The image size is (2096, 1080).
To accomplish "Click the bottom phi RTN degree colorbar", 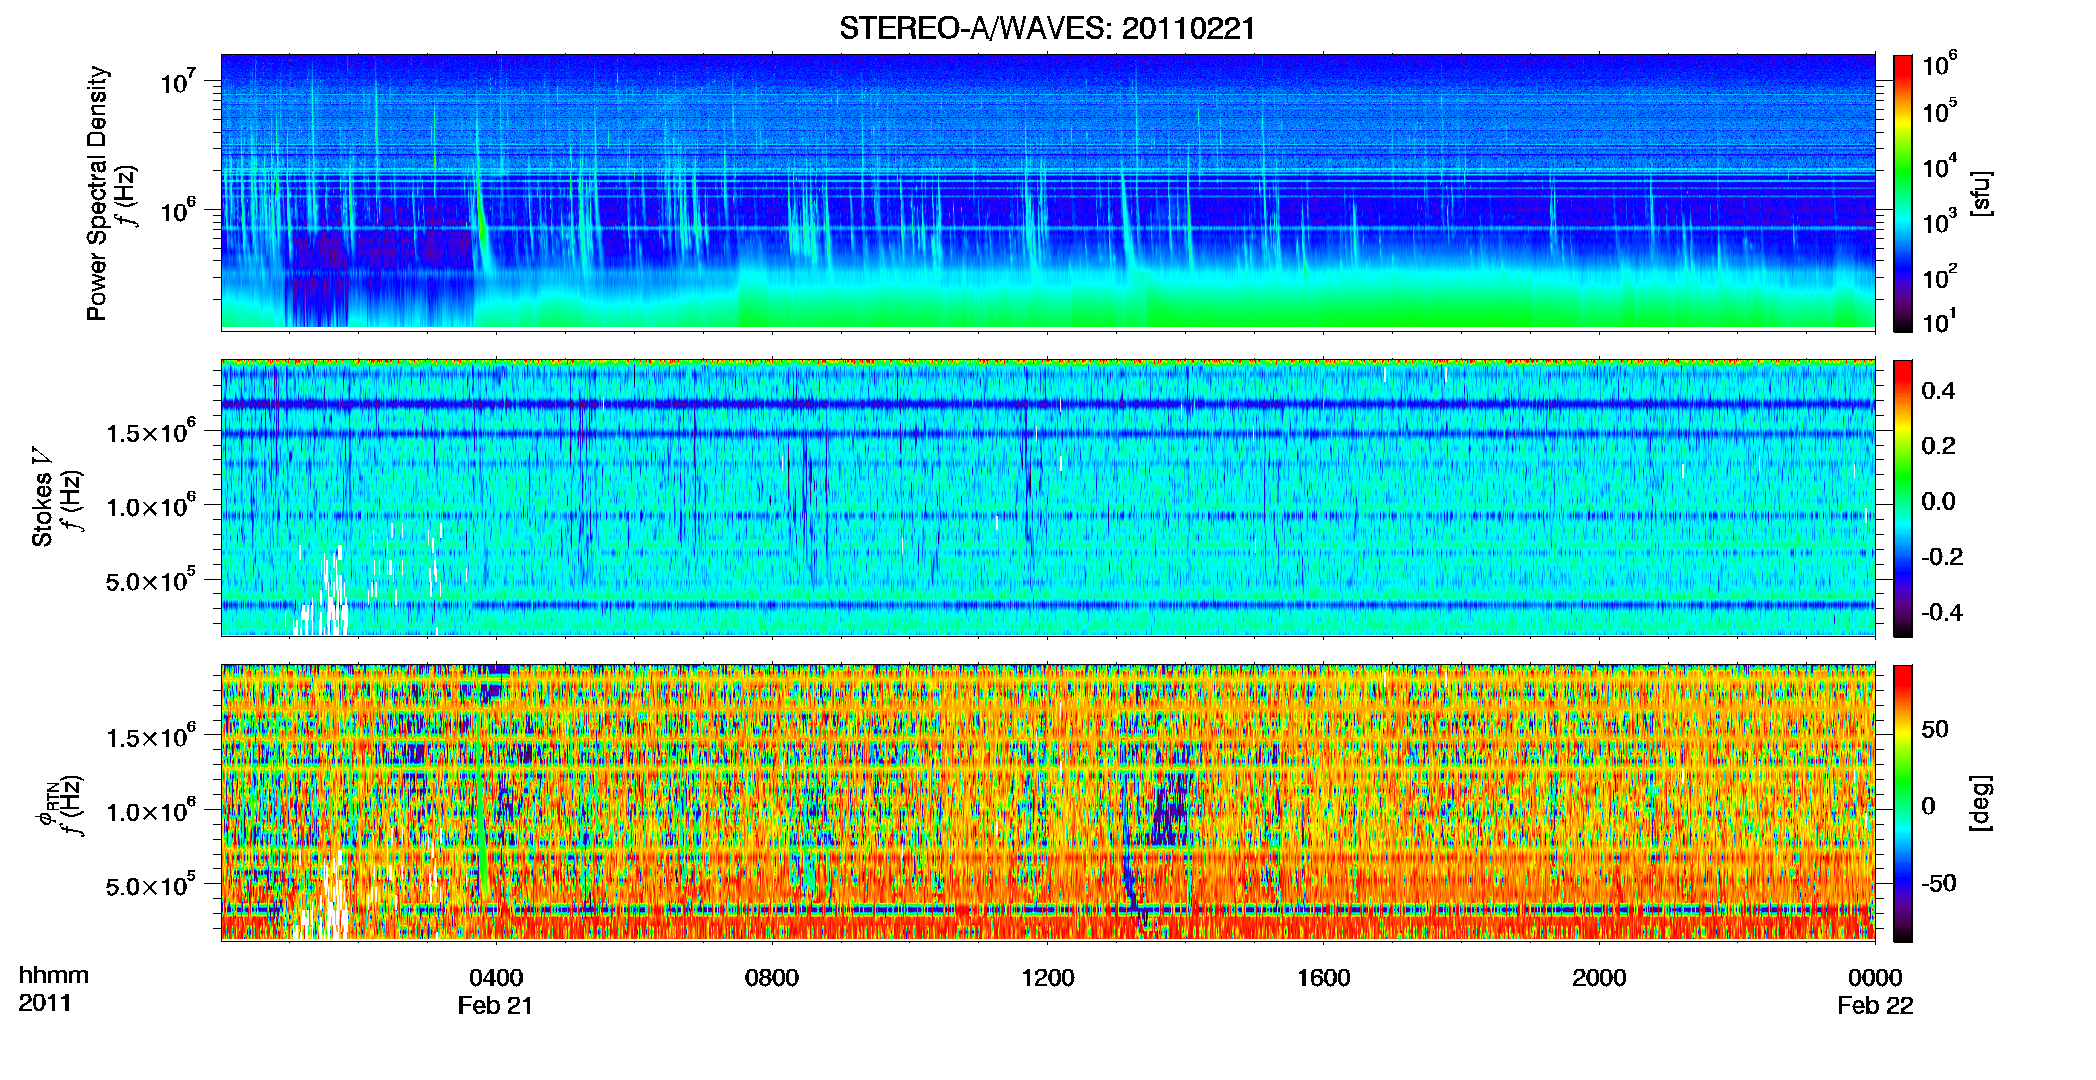I will click(1903, 803).
